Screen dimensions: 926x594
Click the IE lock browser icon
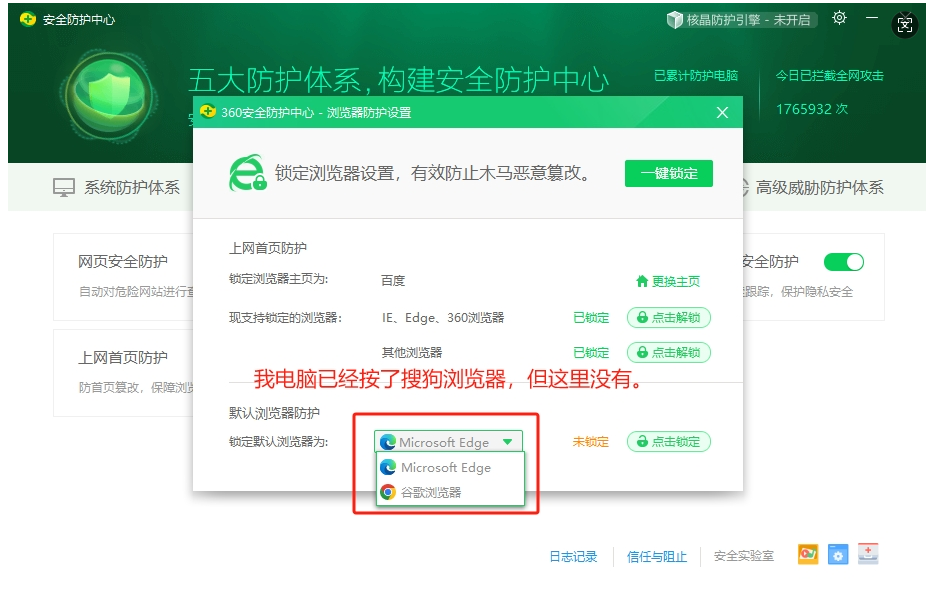(247, 173)
